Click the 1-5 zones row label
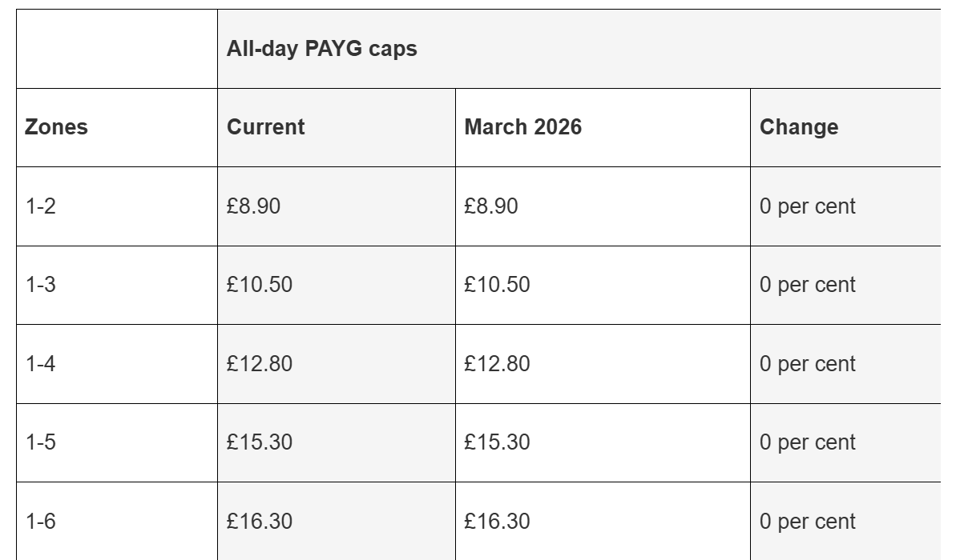Viewport: 960px width, 560px height. (117, 442)
